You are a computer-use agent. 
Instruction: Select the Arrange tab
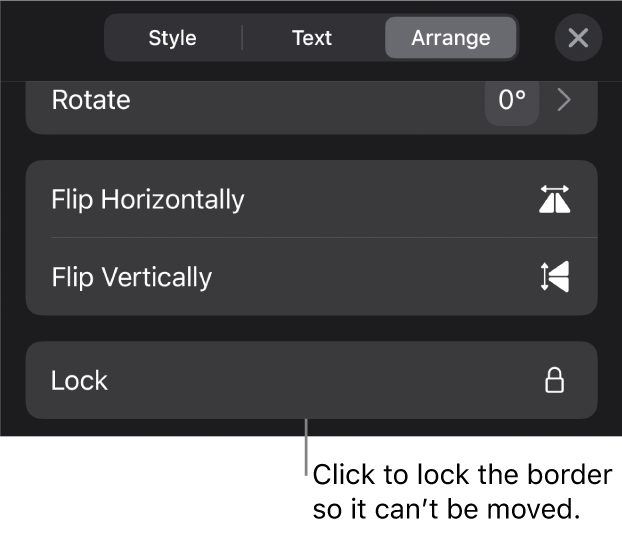(x=451, y=38)
